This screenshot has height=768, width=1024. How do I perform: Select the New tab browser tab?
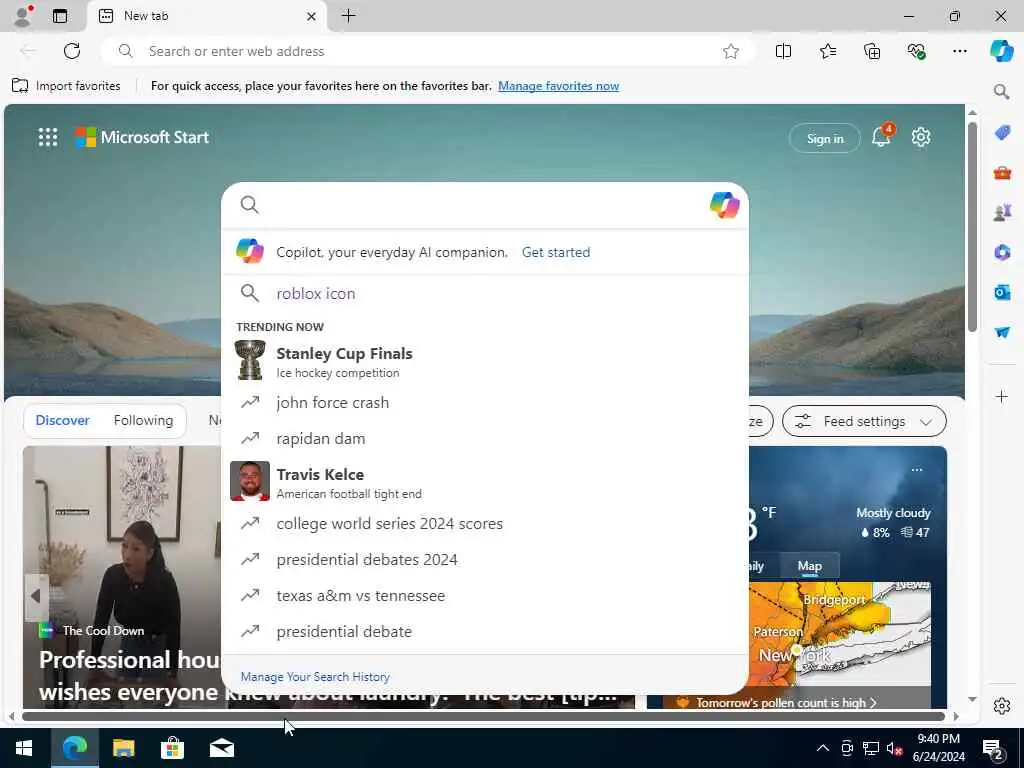207,16
